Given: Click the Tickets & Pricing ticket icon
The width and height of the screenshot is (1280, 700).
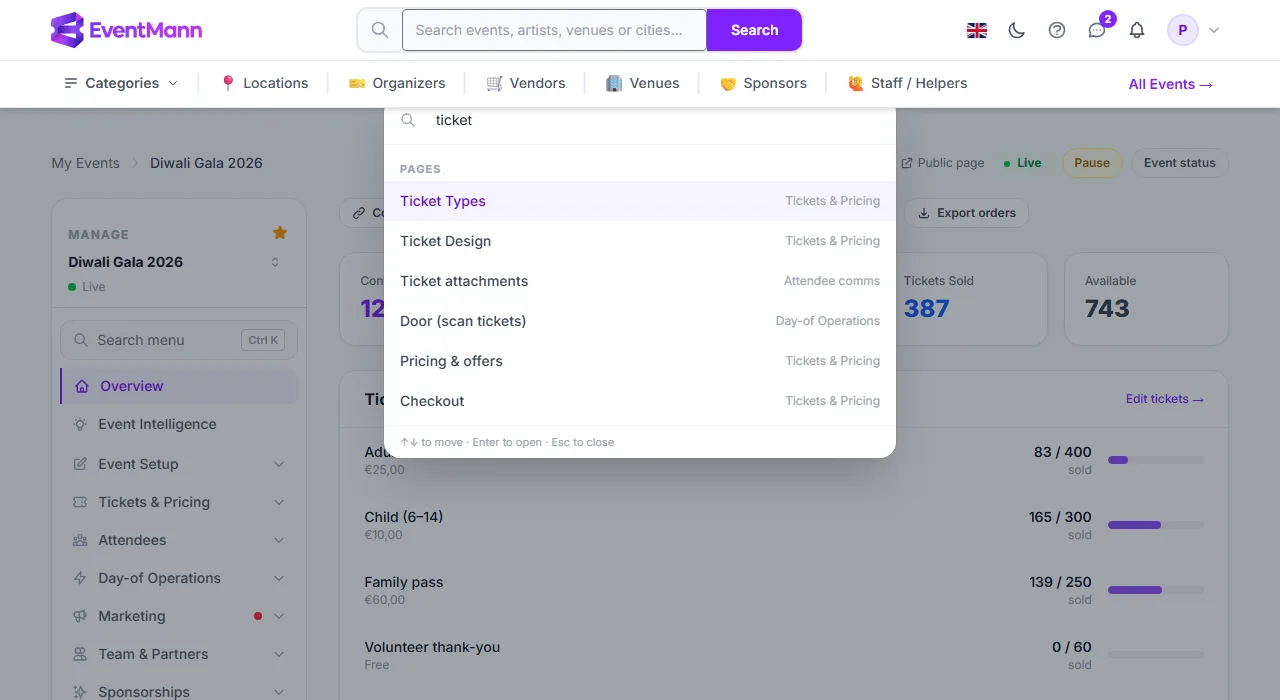Looking at the screenshot, I should pyautogui.click(x=80, y=502).
